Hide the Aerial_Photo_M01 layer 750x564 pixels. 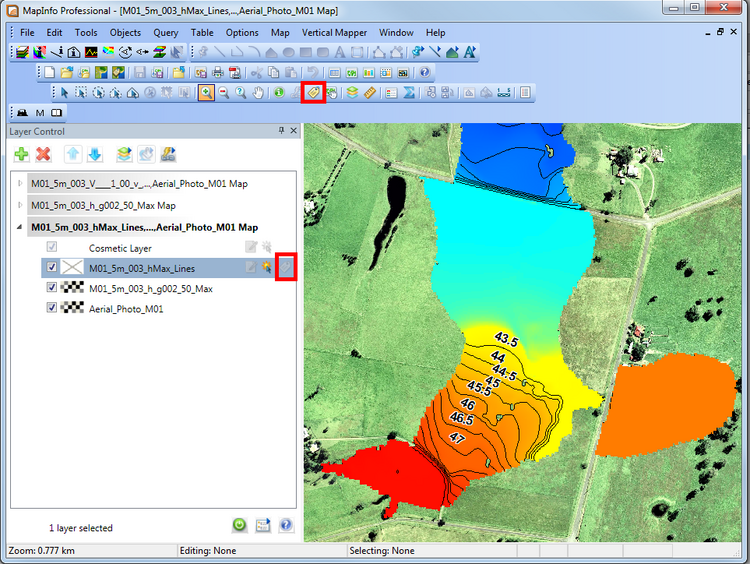click(x=52, y=309)
